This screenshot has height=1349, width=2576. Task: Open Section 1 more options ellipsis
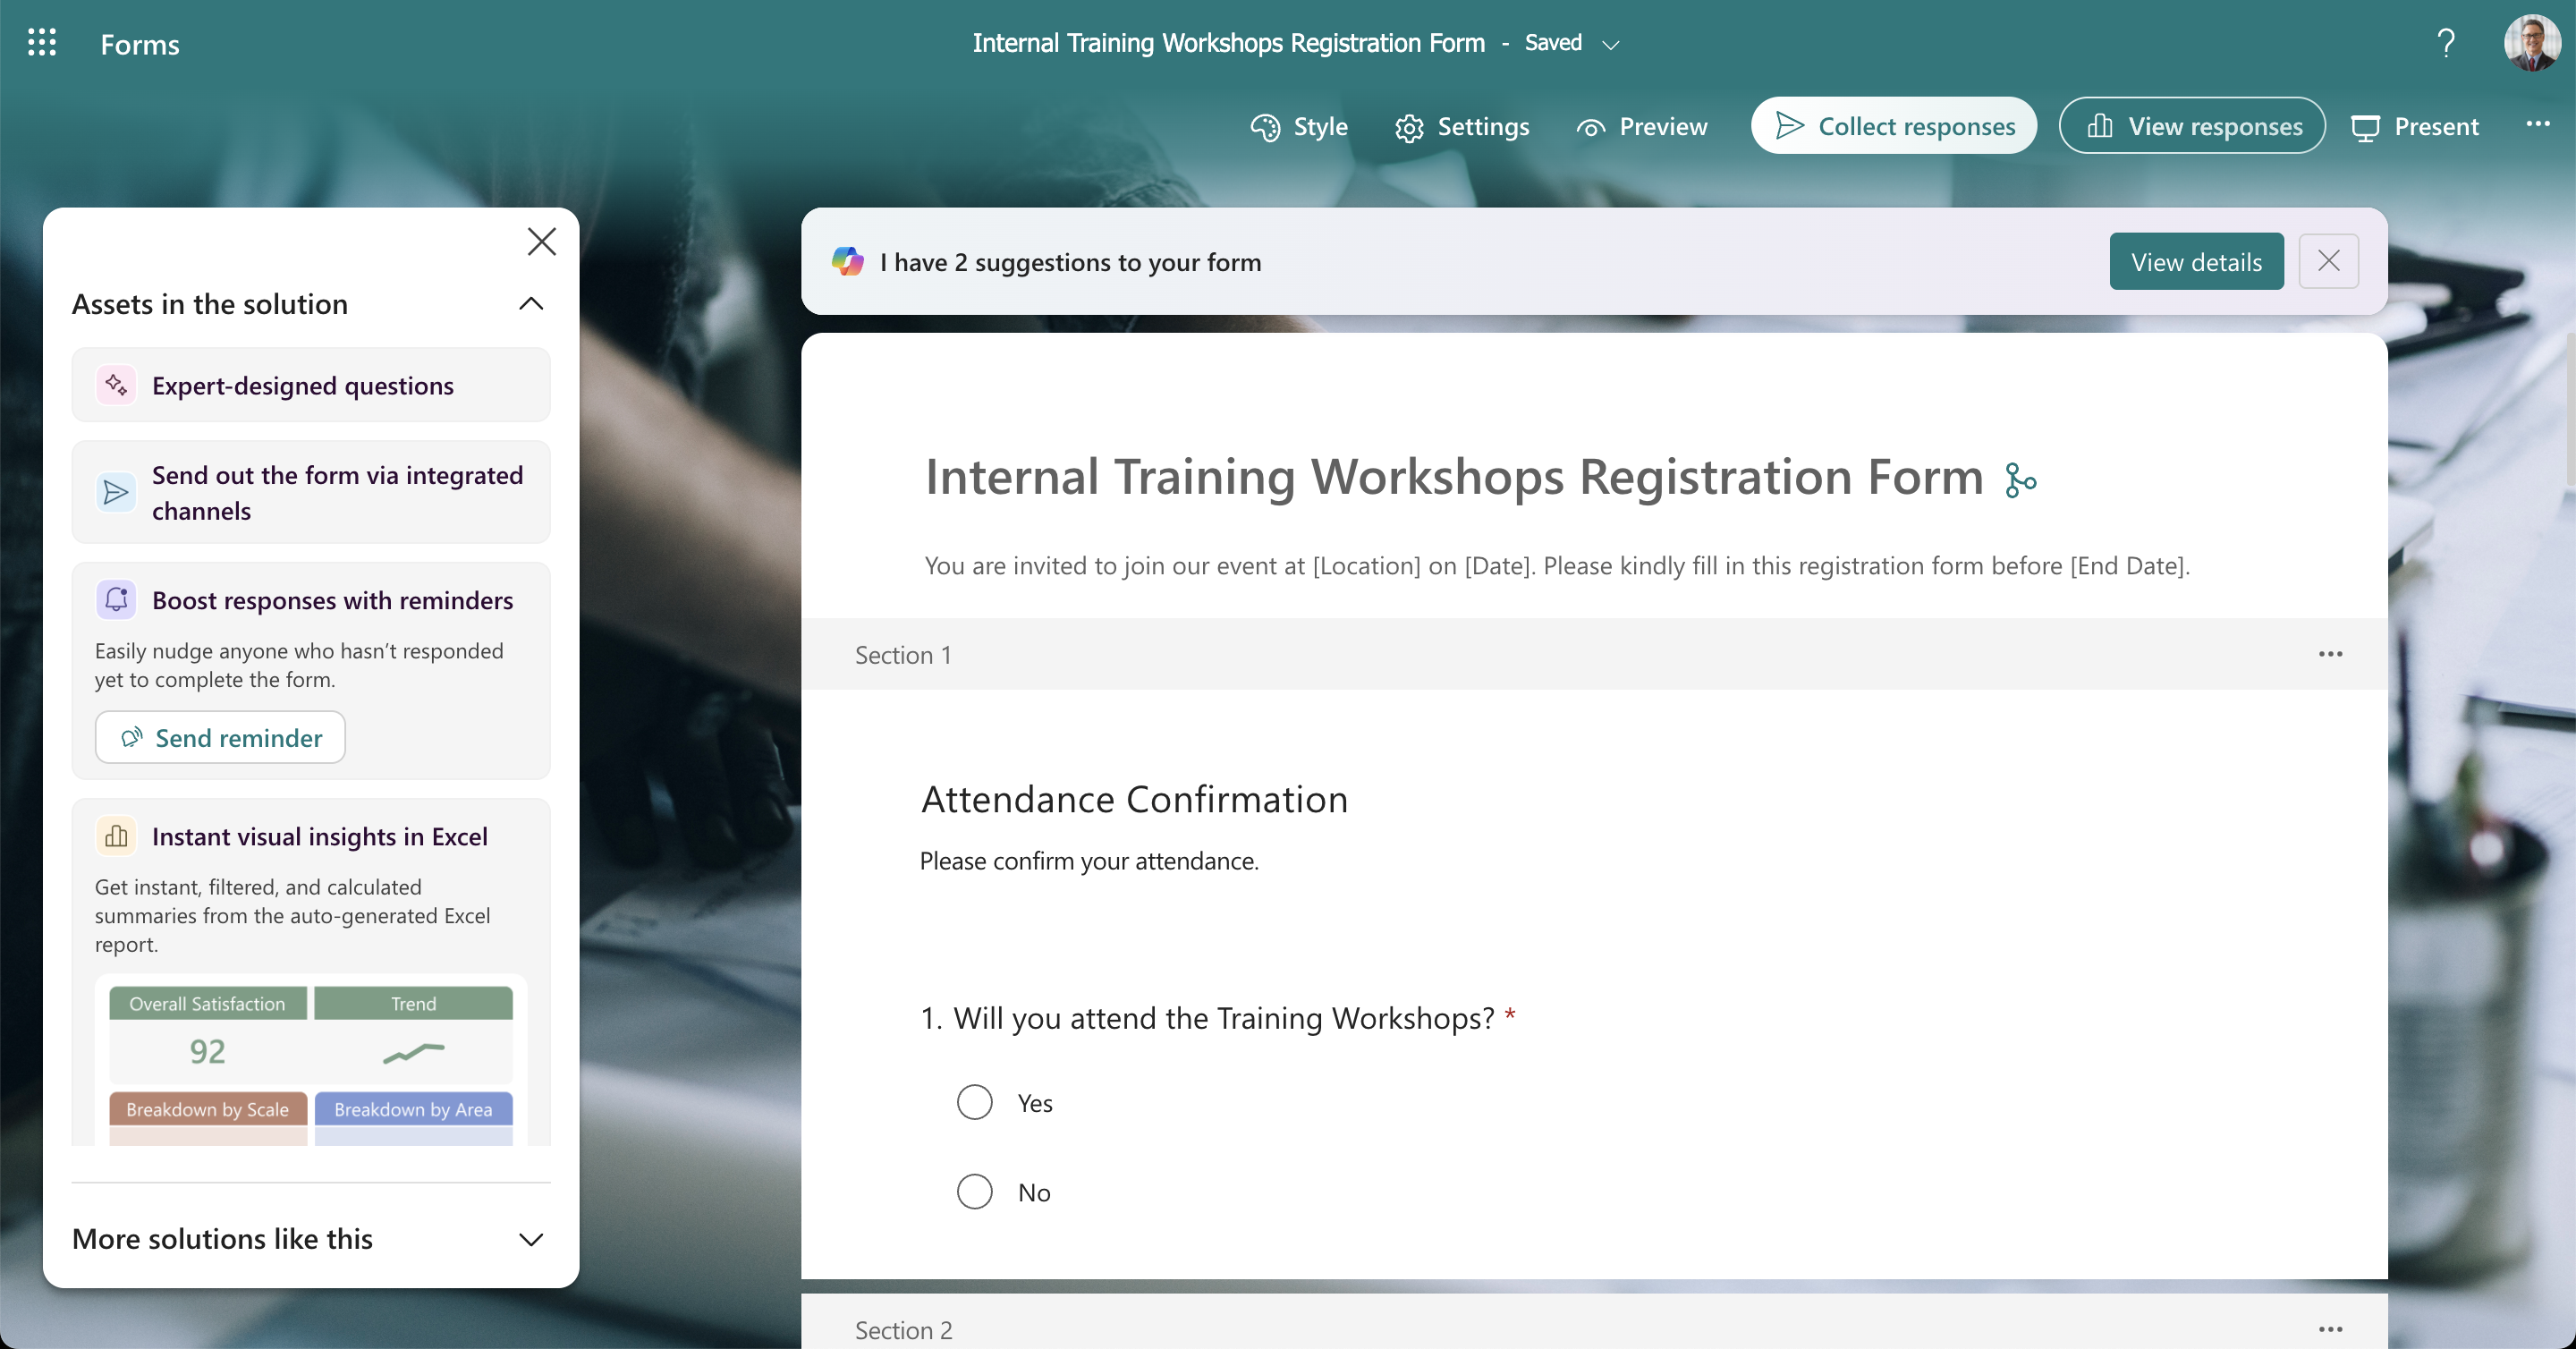(x=2330, y=654)
